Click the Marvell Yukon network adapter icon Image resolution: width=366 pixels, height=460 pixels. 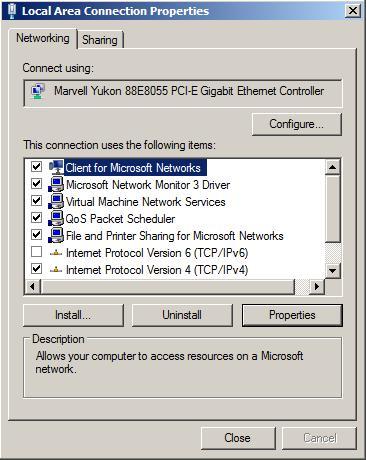38,92
